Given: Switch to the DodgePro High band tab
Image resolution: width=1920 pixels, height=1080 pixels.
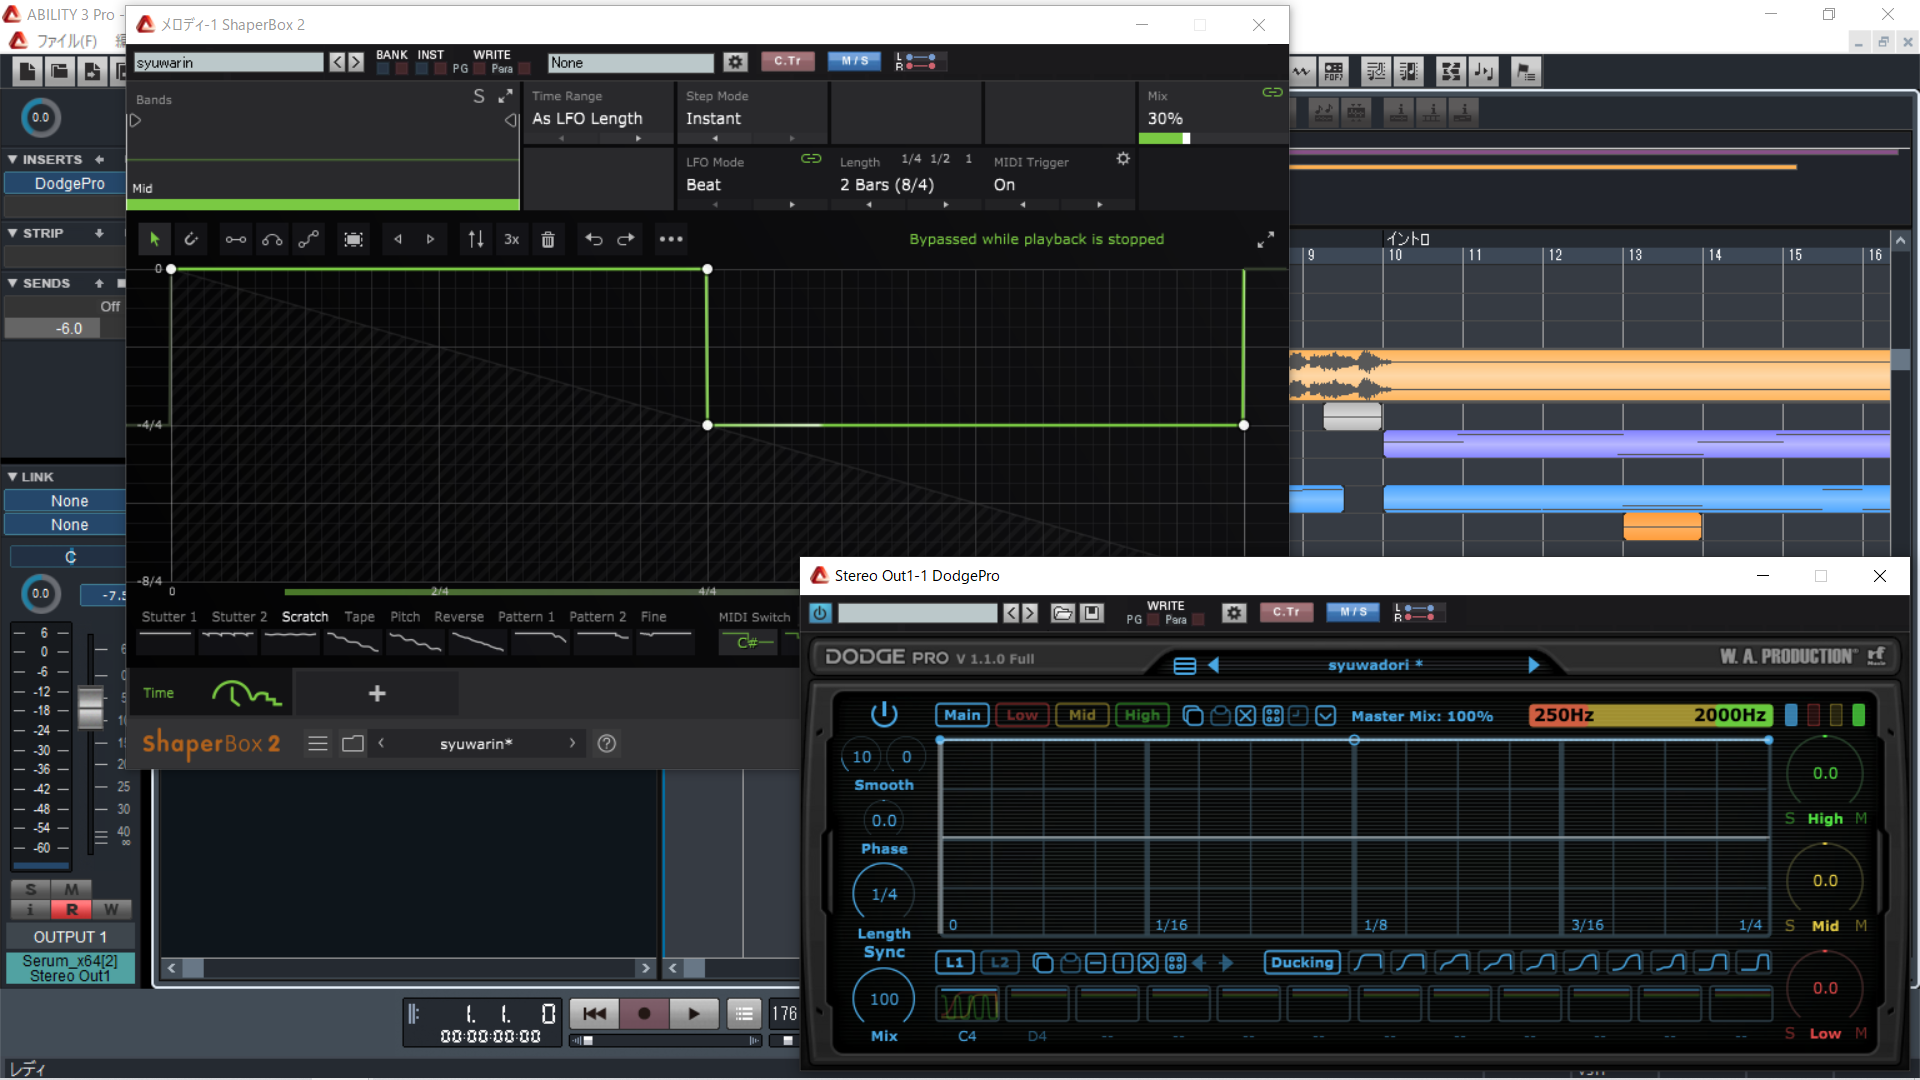Looking at the screenshot, I should [x=1142, y=715].
